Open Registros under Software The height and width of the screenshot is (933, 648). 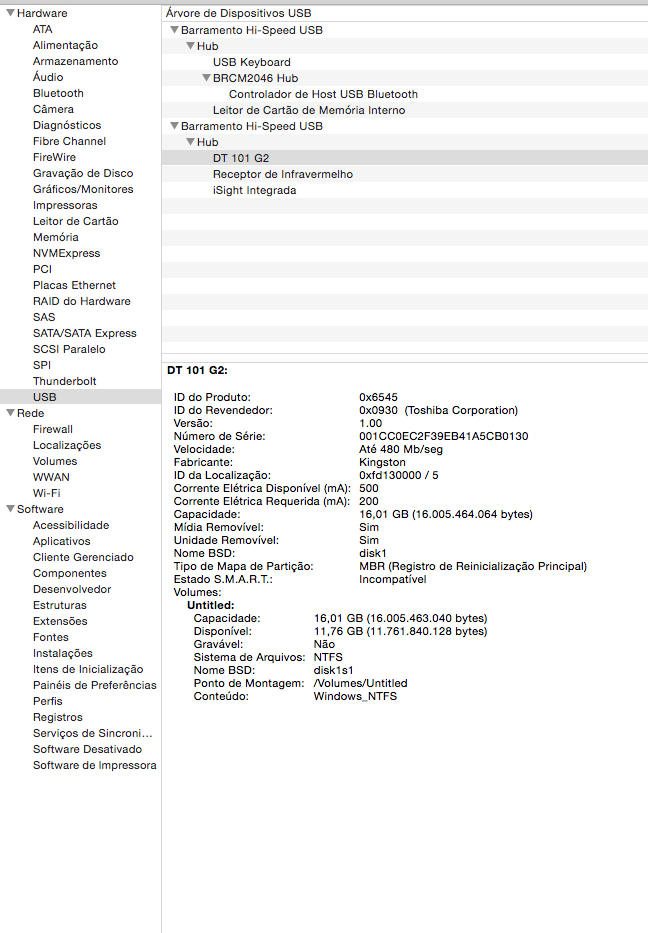[58, 718]
